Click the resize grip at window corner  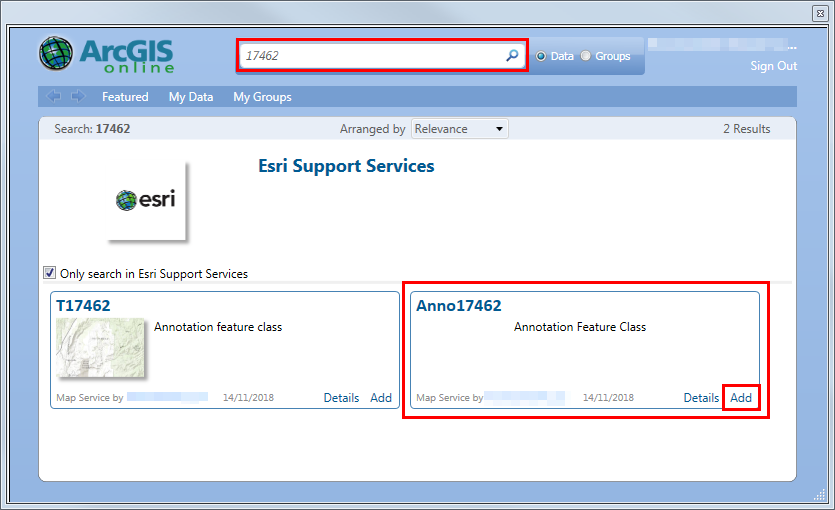point(819,495)
